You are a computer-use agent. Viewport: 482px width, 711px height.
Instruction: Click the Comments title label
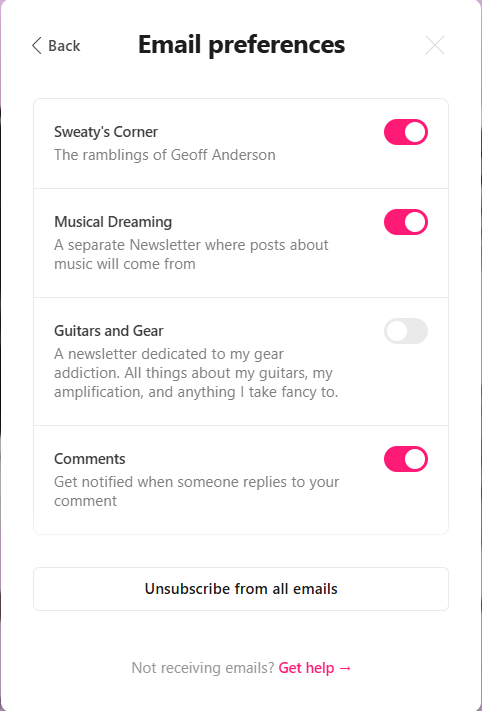pos(90,459)
